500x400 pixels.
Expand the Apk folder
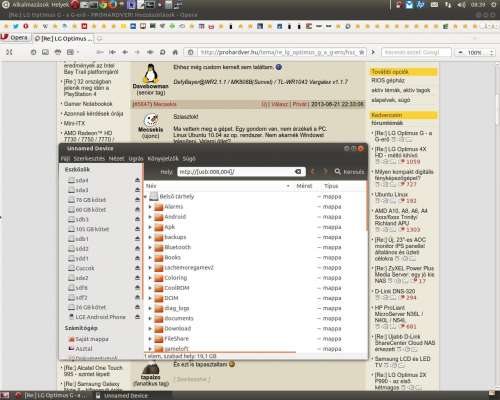point(150,227)
